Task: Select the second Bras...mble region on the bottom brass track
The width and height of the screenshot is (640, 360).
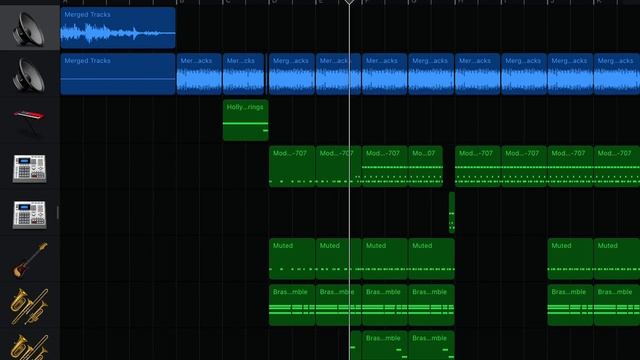Action: [x=431, y=345]
